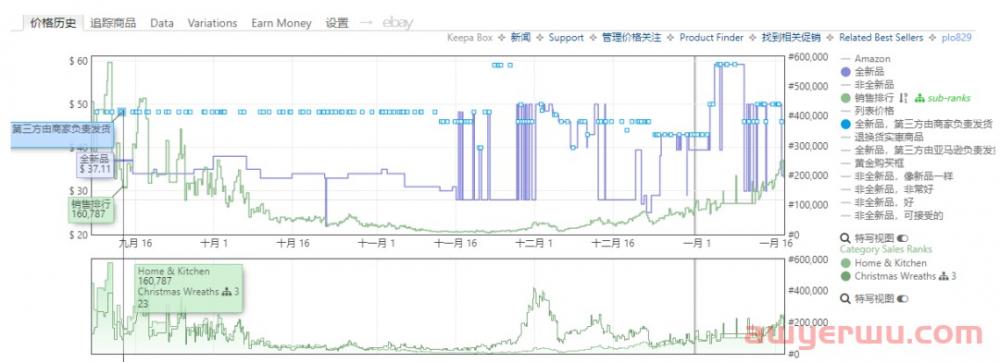
Task: Click the lower 特写视图 magnifier icon
Action: pyautogui.click(x=846, y=298)
